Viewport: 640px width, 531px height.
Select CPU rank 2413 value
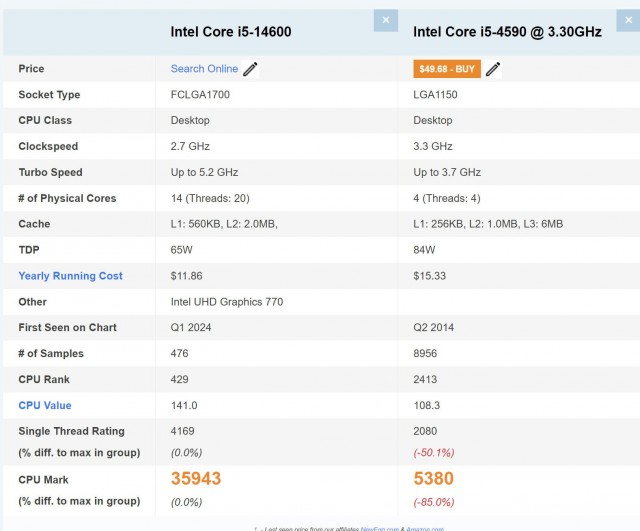425,380
